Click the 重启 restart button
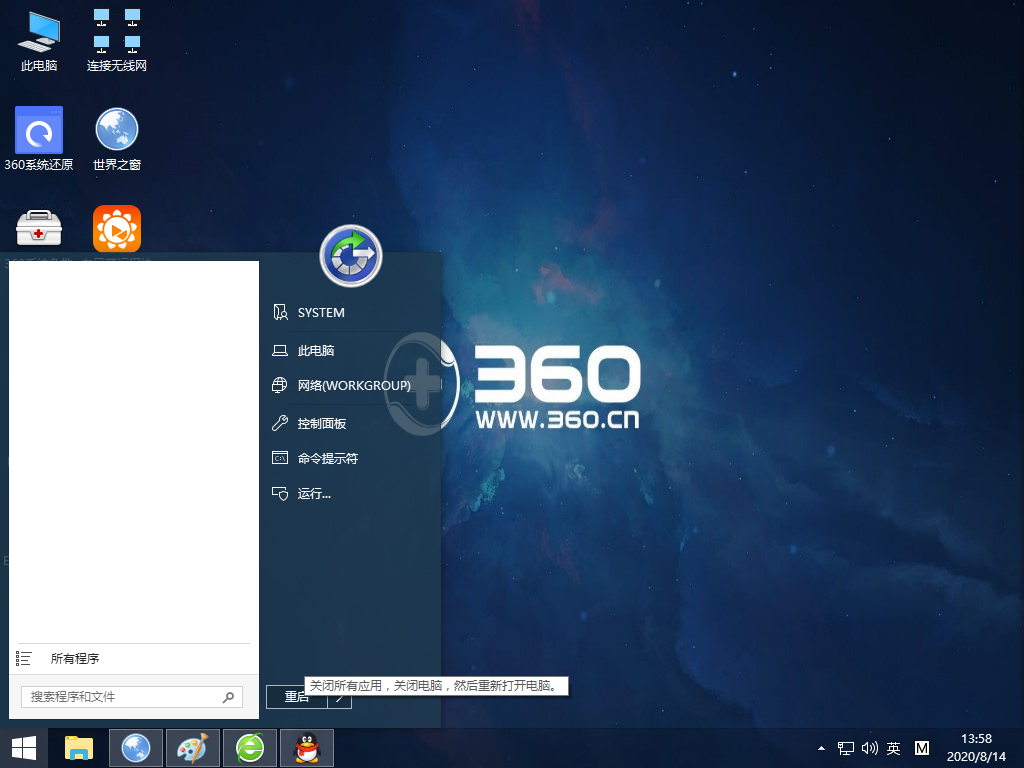 (x=296, y=697)
